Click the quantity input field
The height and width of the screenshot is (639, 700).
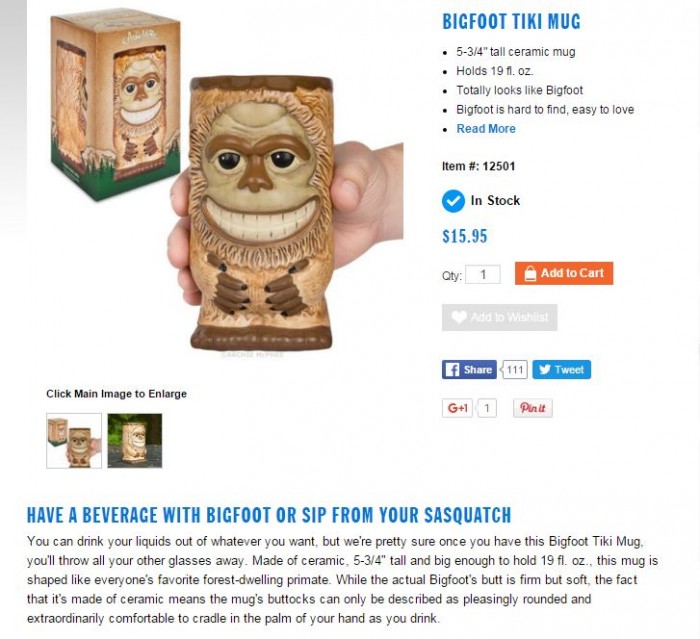pyautogui.click(x=483, y=275)
